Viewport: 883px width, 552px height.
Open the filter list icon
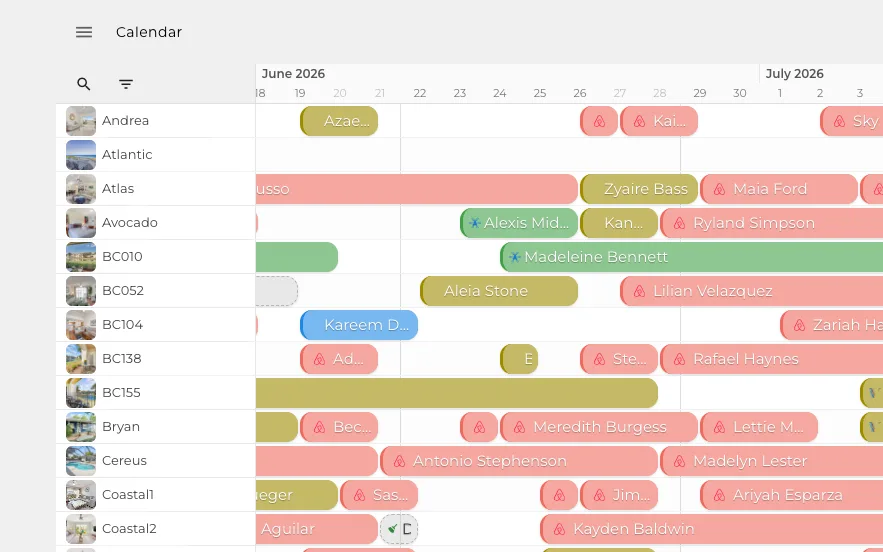click(x=126, y=84)
